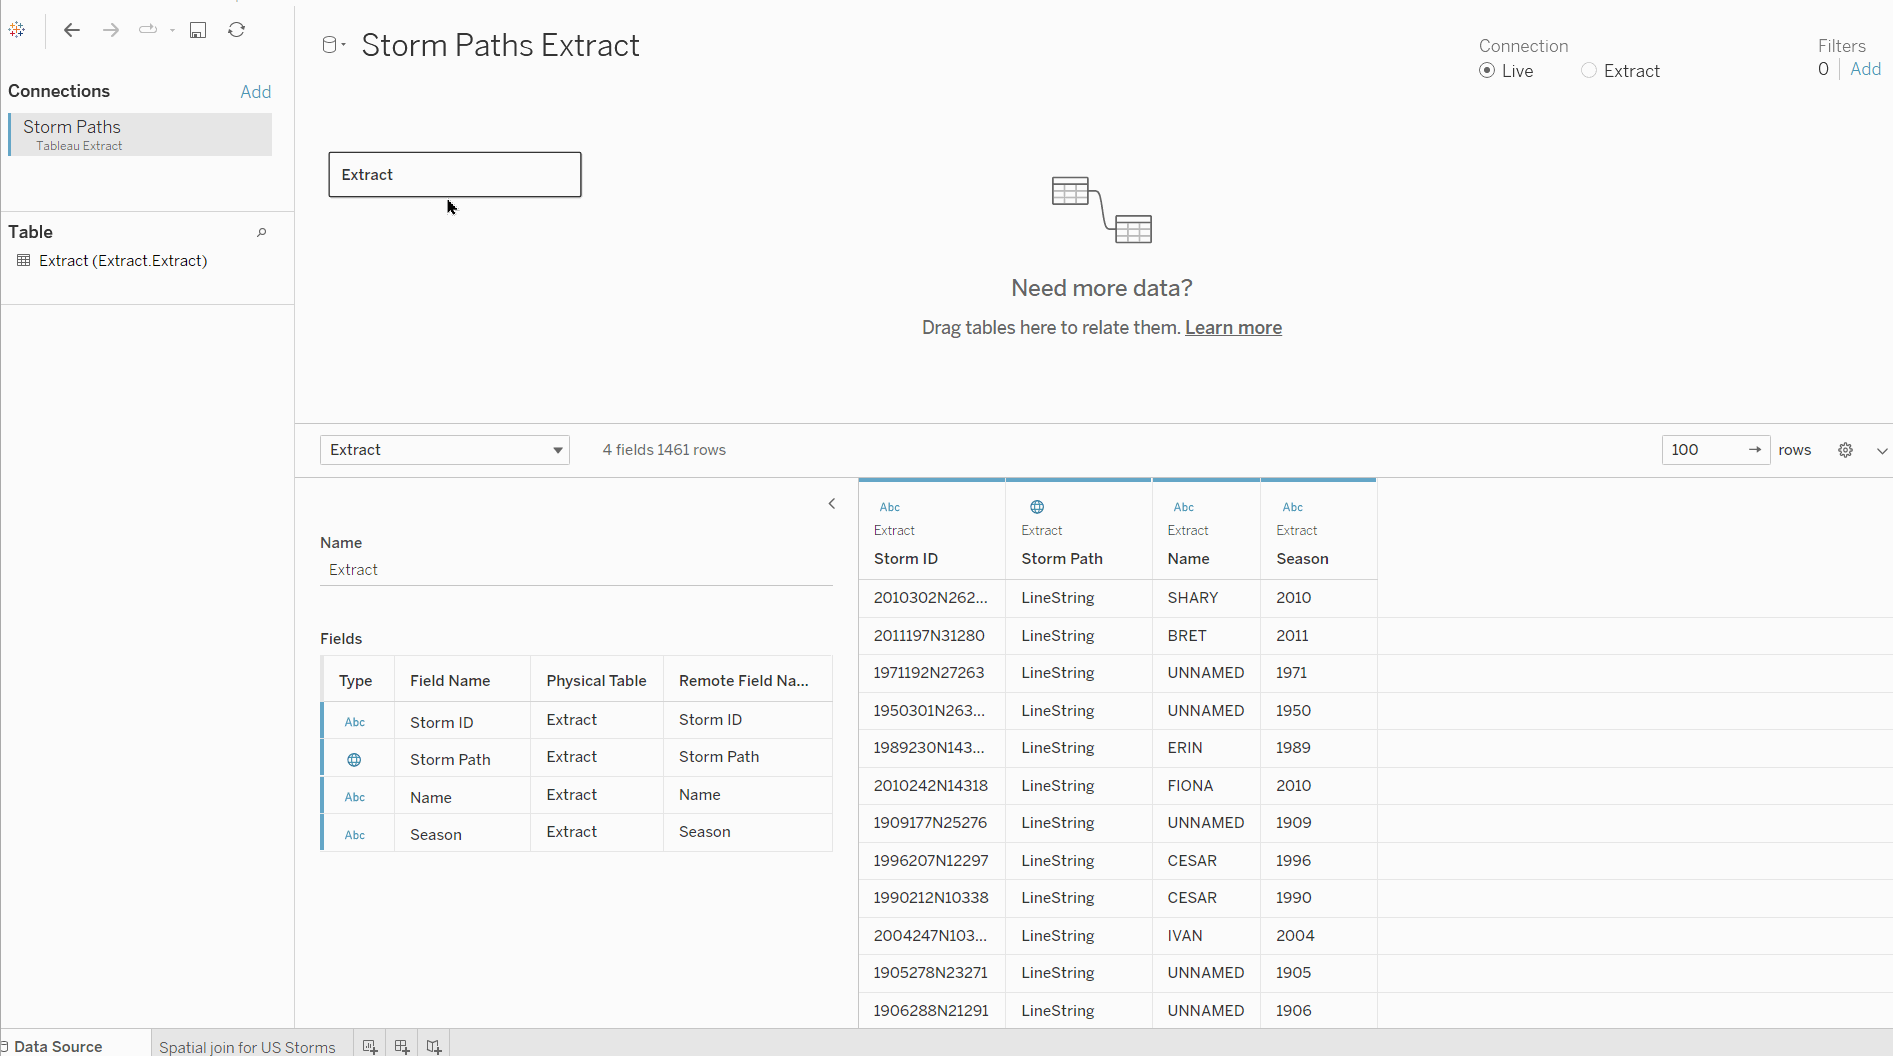This screenshot has width=1893, height=1056.
Task: Click the back navigation arrow
Action: [x=71, y=30]
